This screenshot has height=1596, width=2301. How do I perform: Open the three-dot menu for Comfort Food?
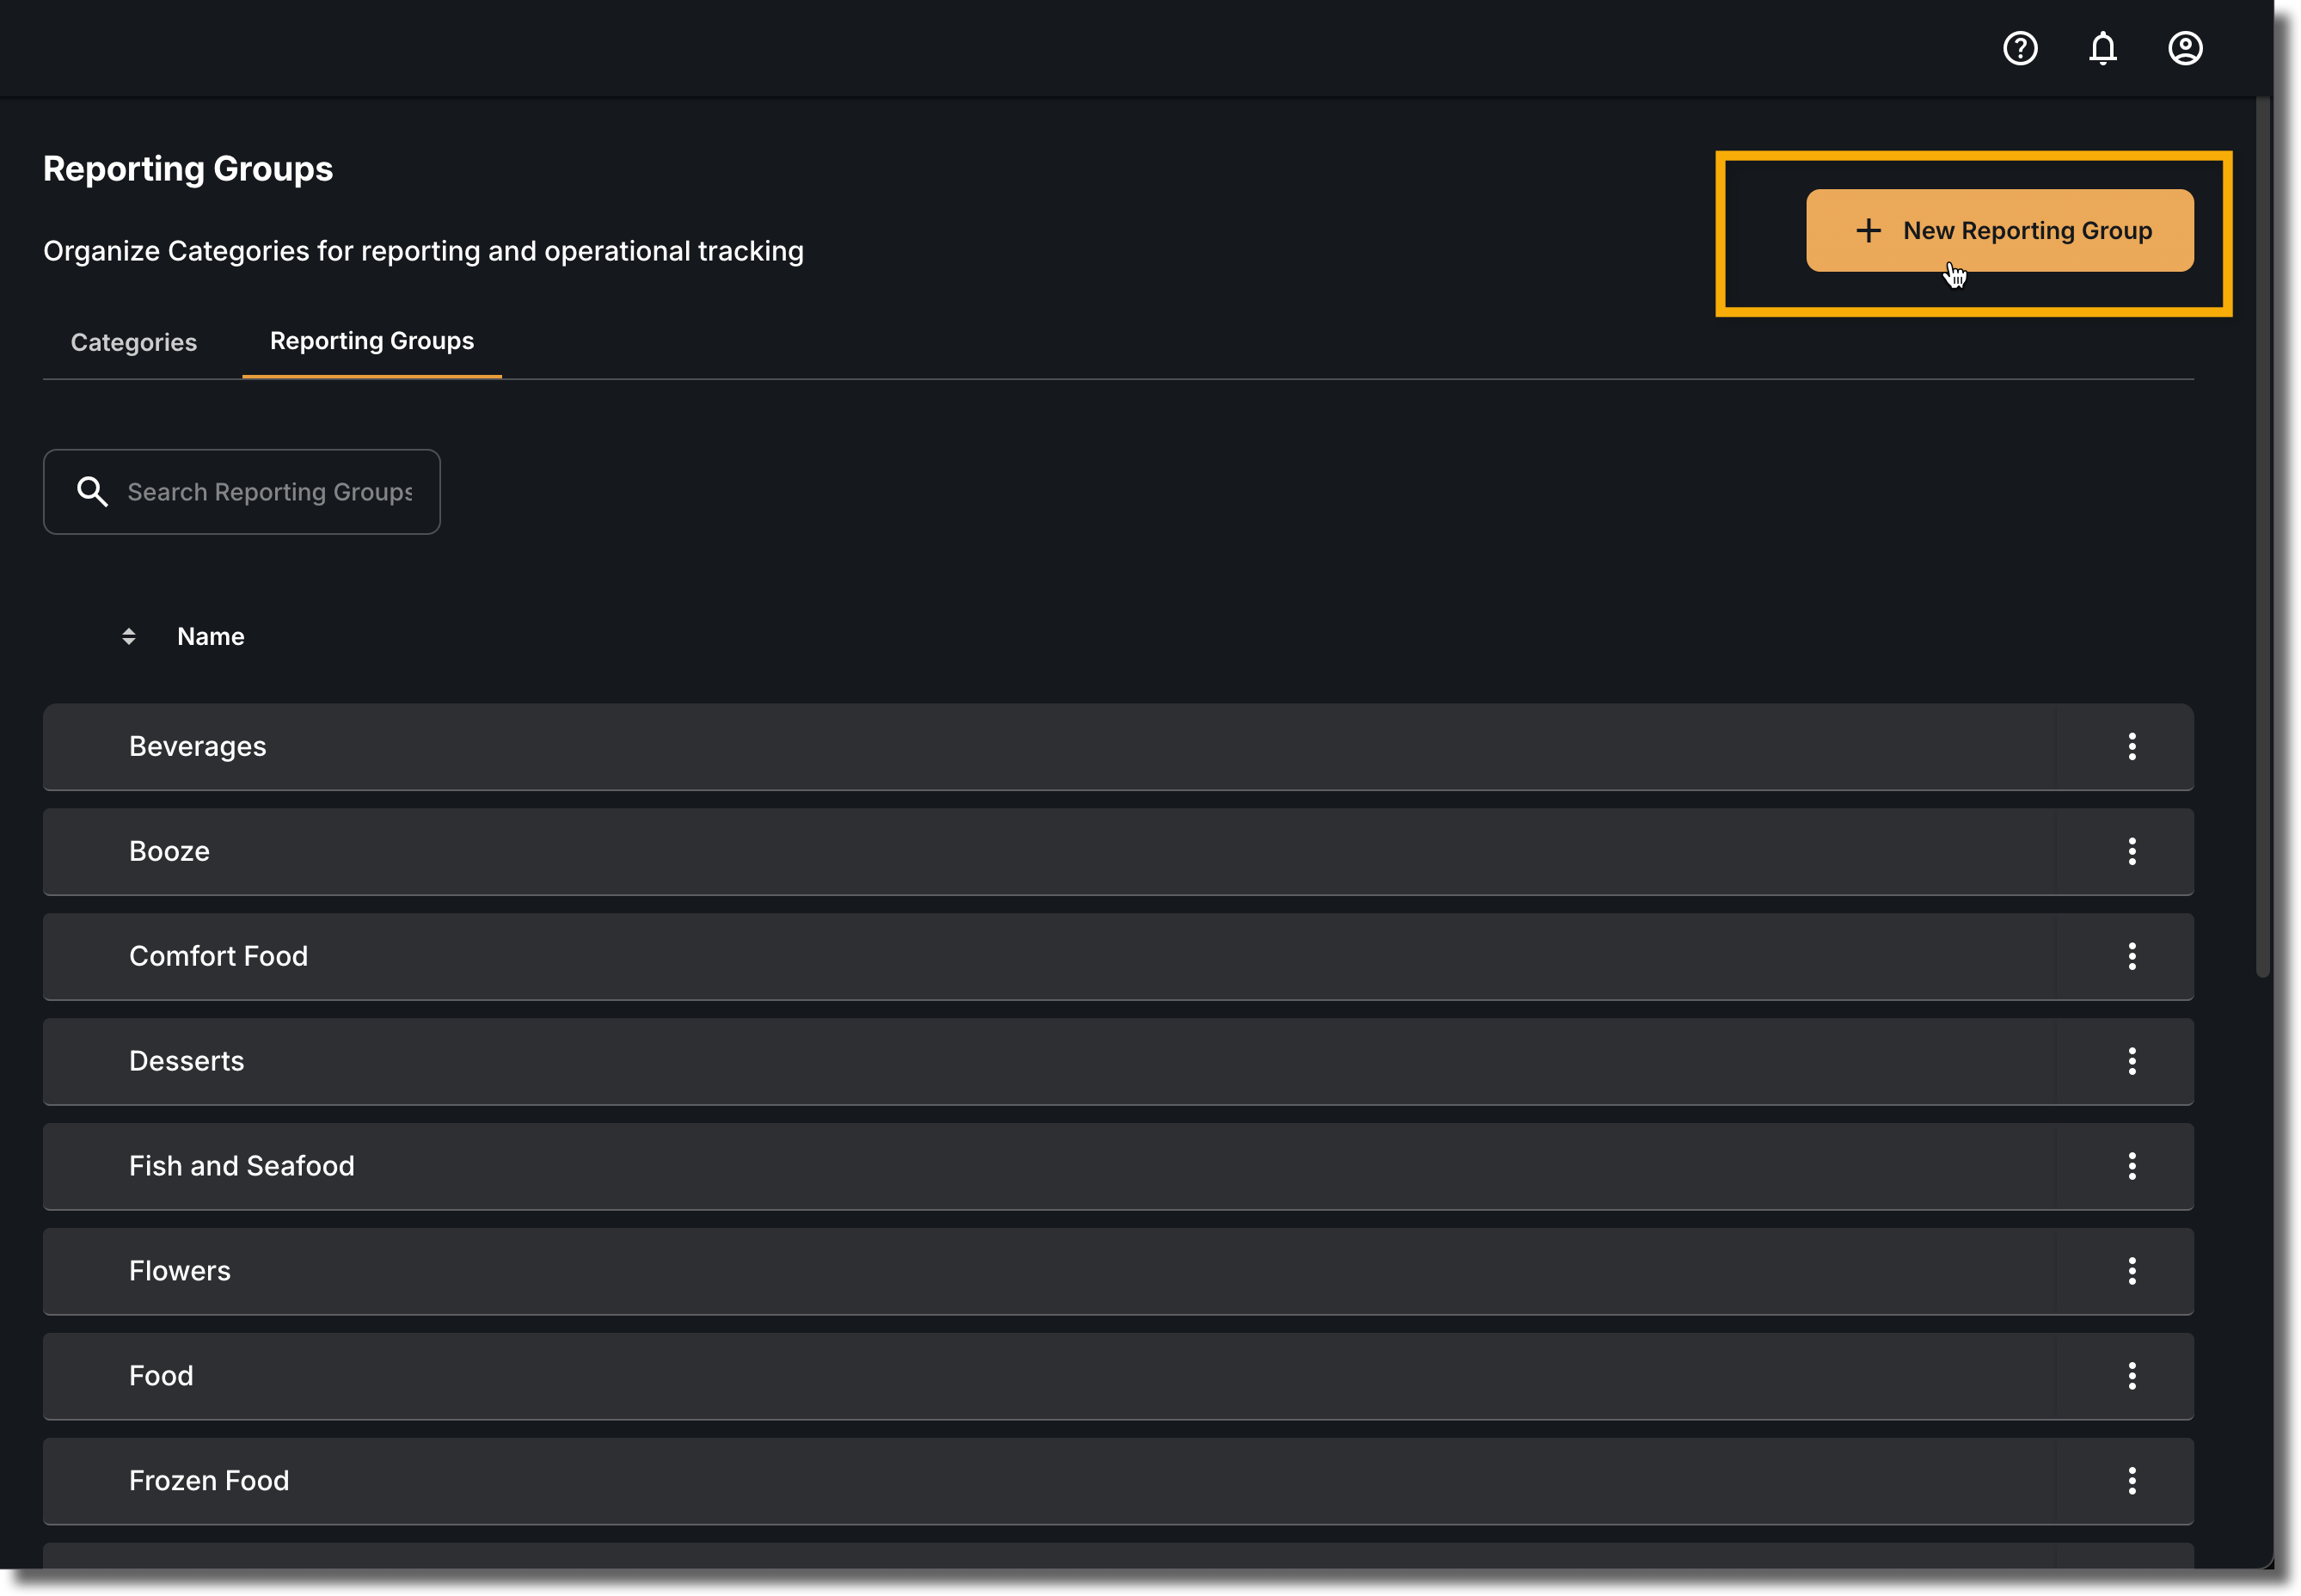tap(2132, 956)
